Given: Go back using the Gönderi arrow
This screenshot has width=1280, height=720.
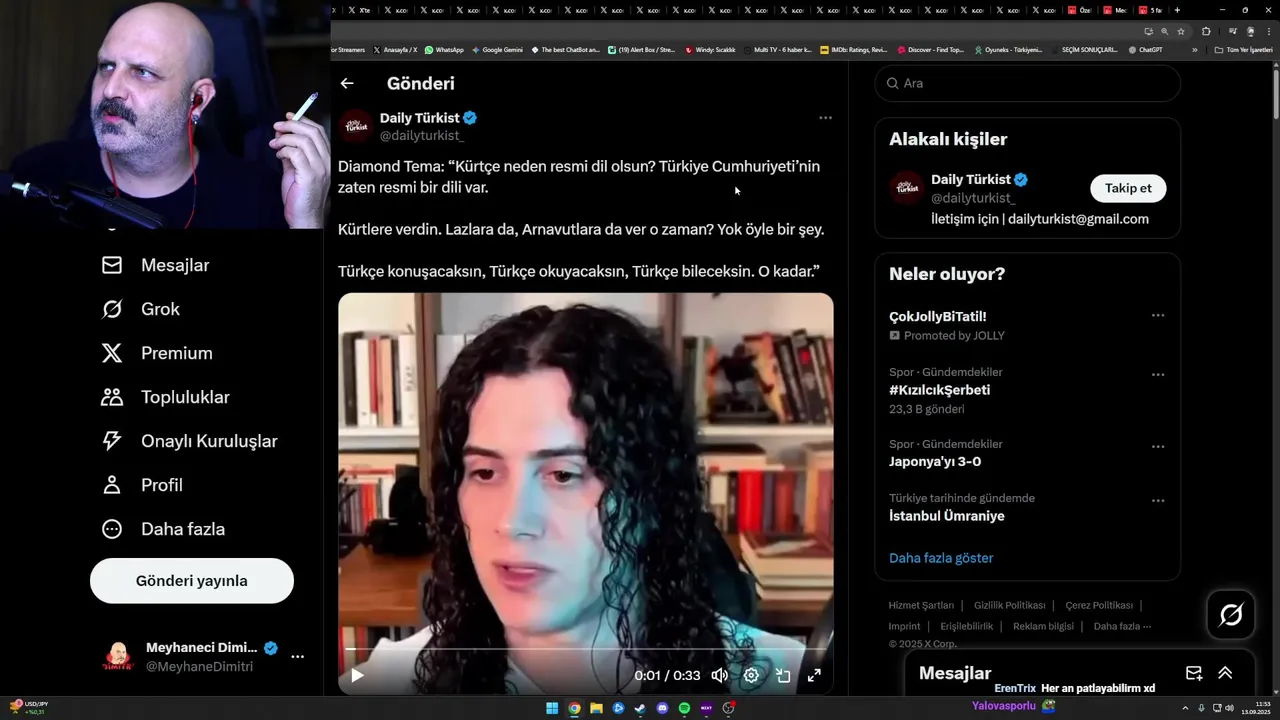Looking at the screenshot, I should click(347, 84).
